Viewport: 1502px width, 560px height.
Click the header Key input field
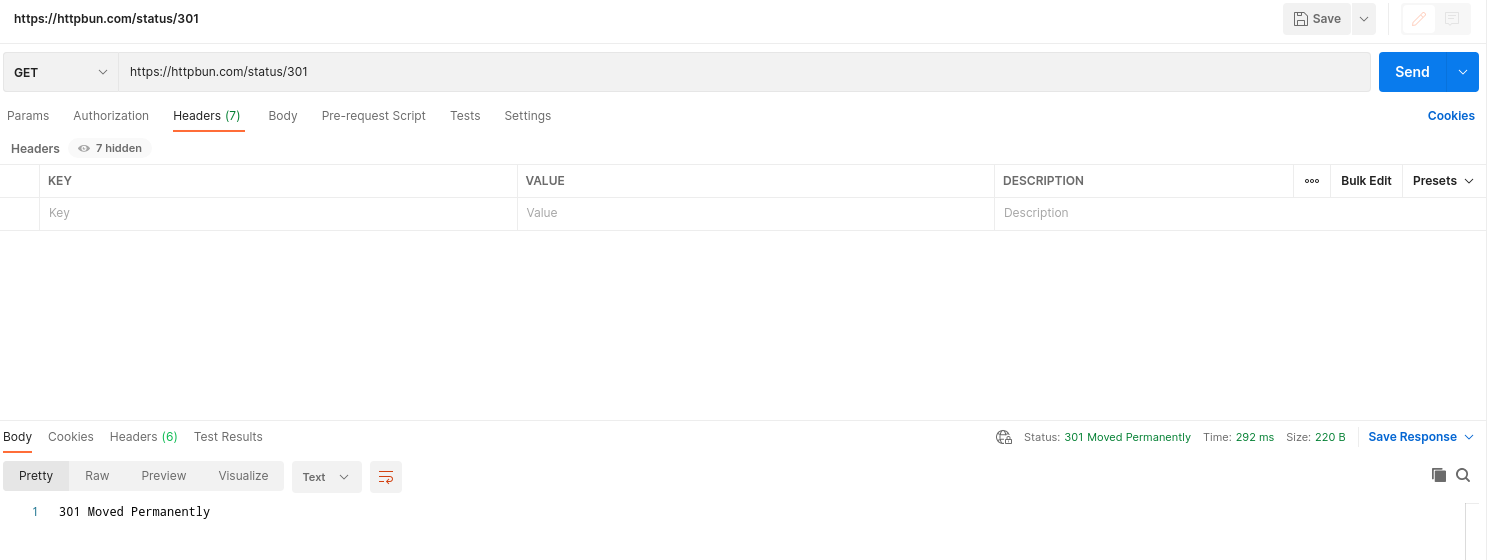pos(278,213)
